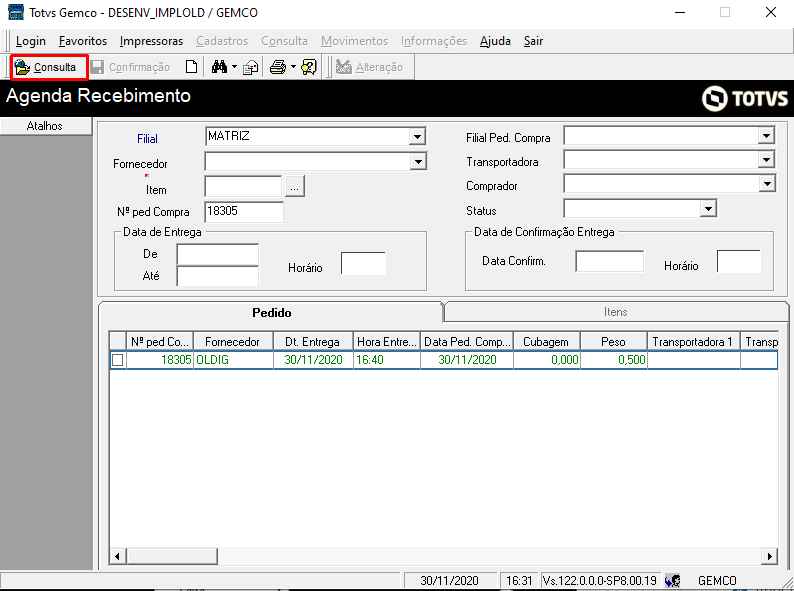This screenshot has height=591, width=794.
Task: Click the Data de Entrega De field
Action: (x=218, y=254)
